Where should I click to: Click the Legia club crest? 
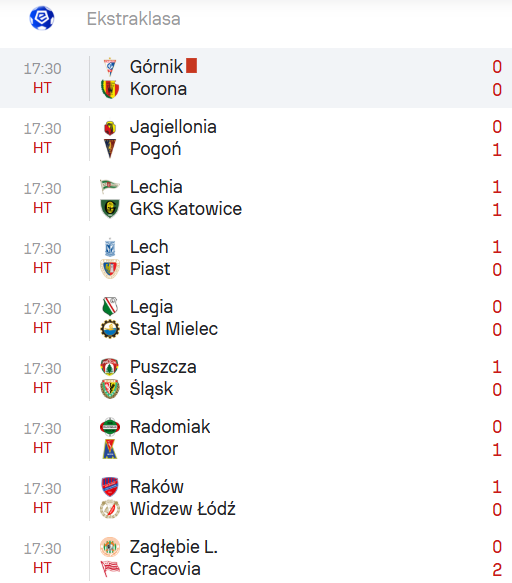click(x=110, y=307)
